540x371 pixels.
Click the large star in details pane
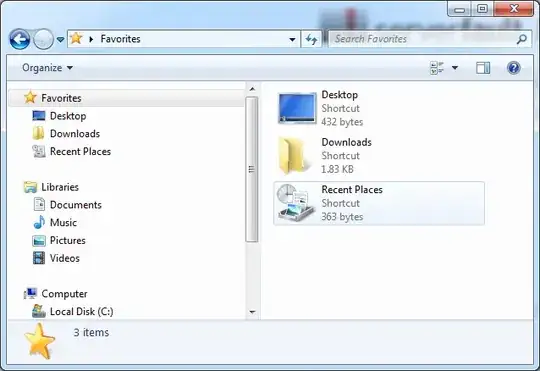40,341
